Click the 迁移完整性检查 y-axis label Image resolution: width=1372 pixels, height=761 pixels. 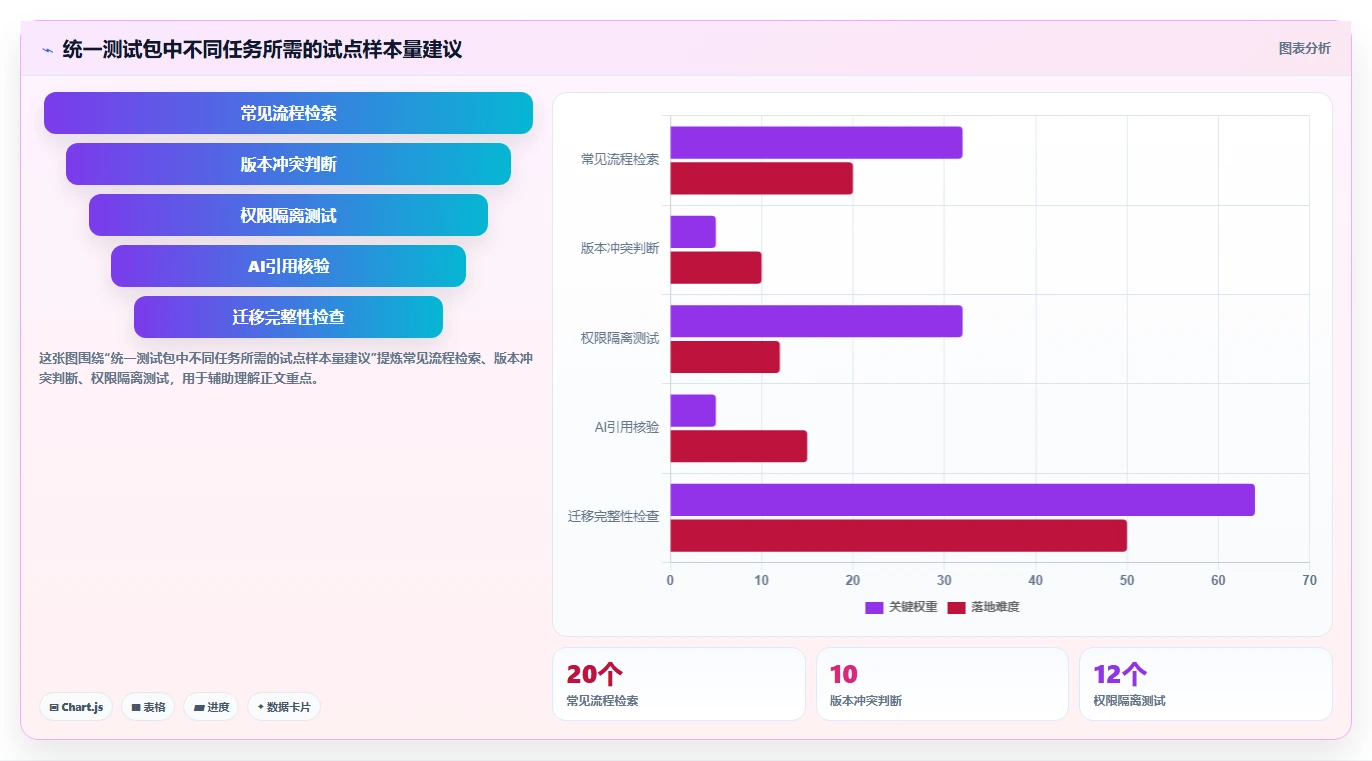coord(614,516)
